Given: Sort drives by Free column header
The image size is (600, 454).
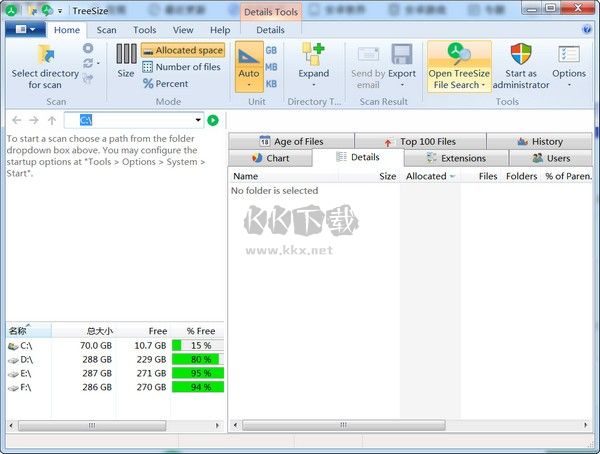Looking at the screenshot, I should (x=143, y=331).
